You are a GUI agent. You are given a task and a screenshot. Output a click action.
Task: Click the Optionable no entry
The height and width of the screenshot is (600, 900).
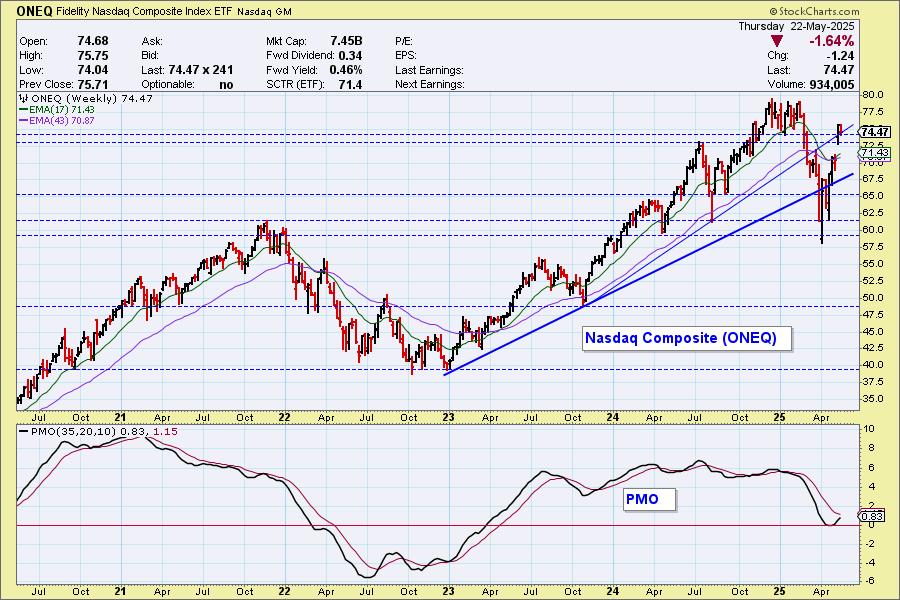pyautogui.click(x=187, y=84)
